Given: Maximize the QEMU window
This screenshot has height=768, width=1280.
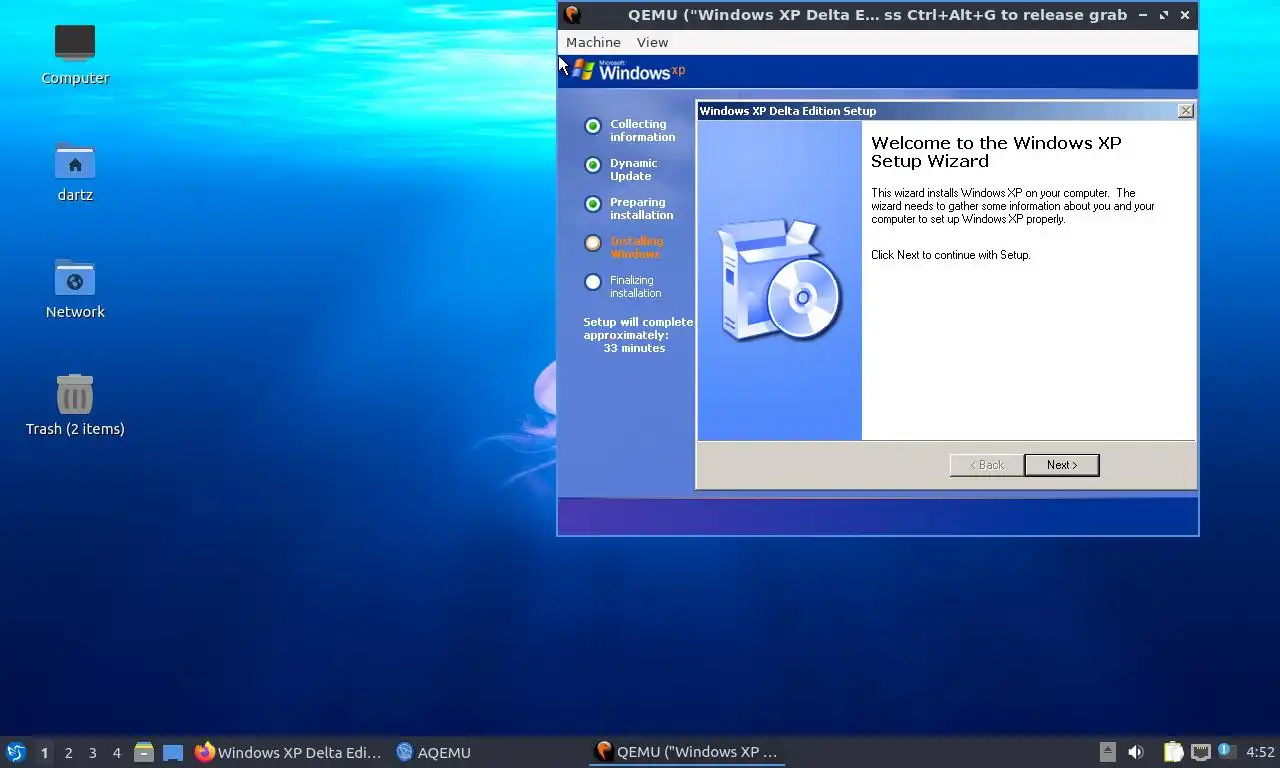Looking at the screenshot, I should (x=1164, y=15).
